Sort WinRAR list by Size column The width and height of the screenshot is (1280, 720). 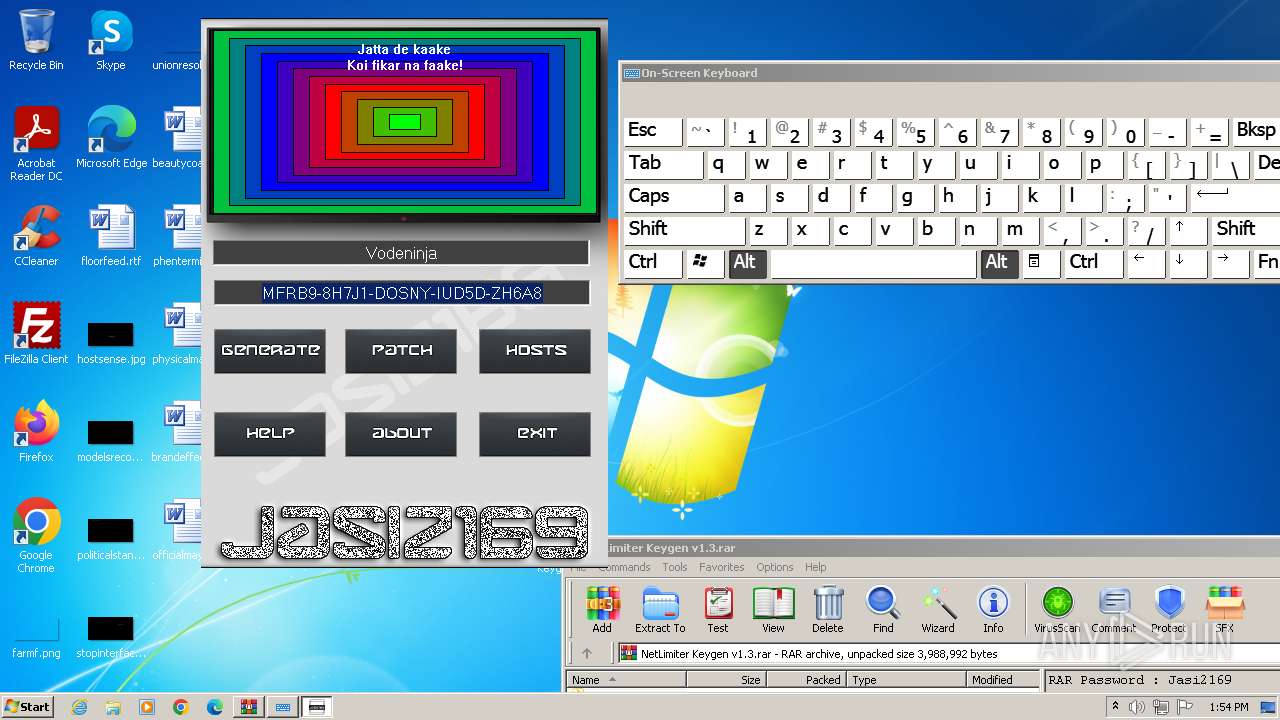pyautogui.click(x=726, y=680)
